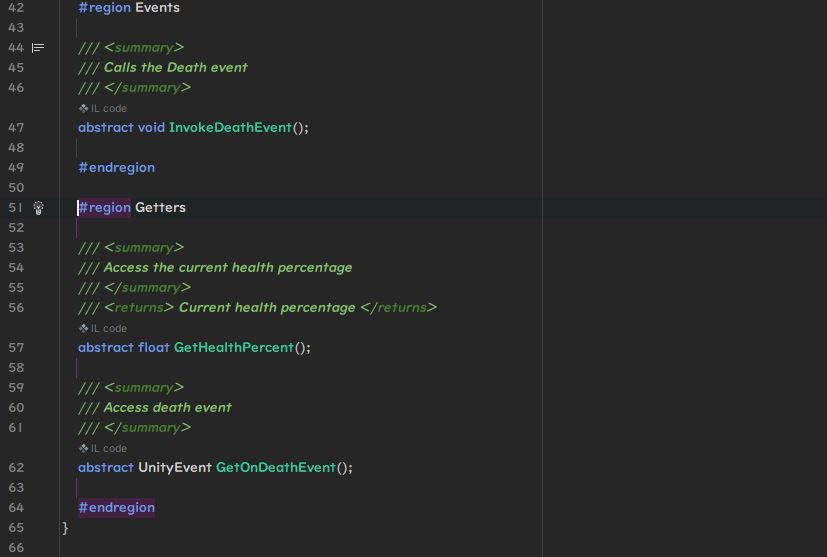
Task: Click the IL code hint above GetOnDeathEvent
Action: tap(103, 448)
